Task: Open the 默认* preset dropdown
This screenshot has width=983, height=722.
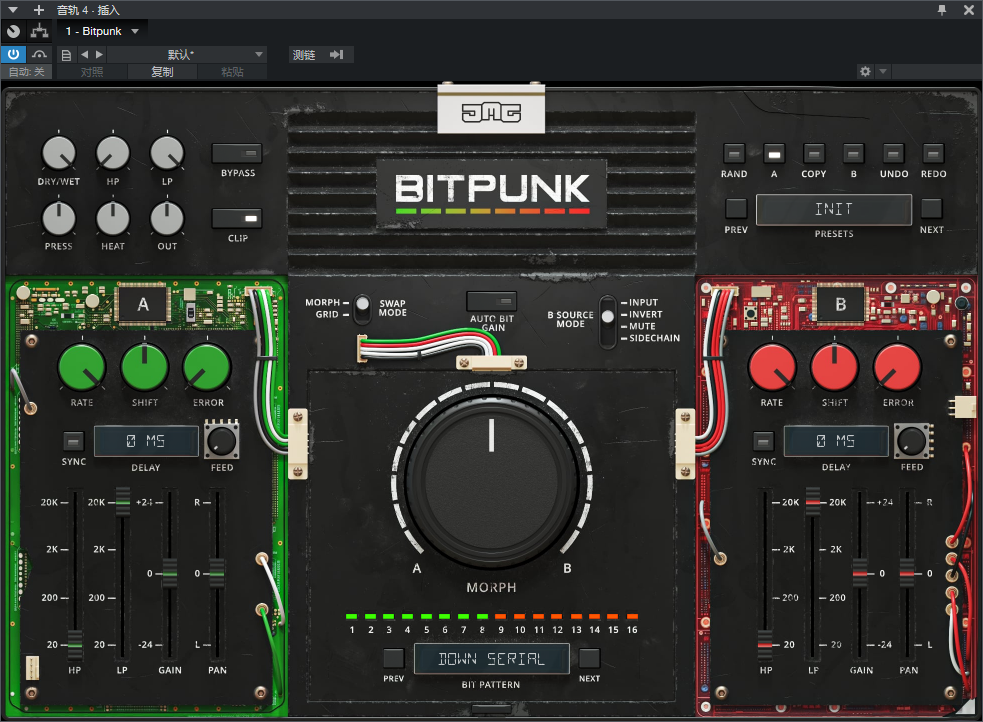Action: [x=187, y=55]
